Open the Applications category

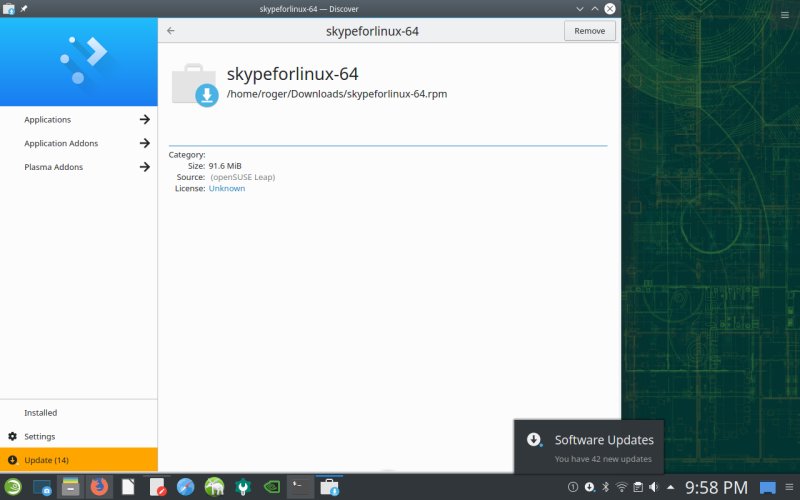click(47, 119)
